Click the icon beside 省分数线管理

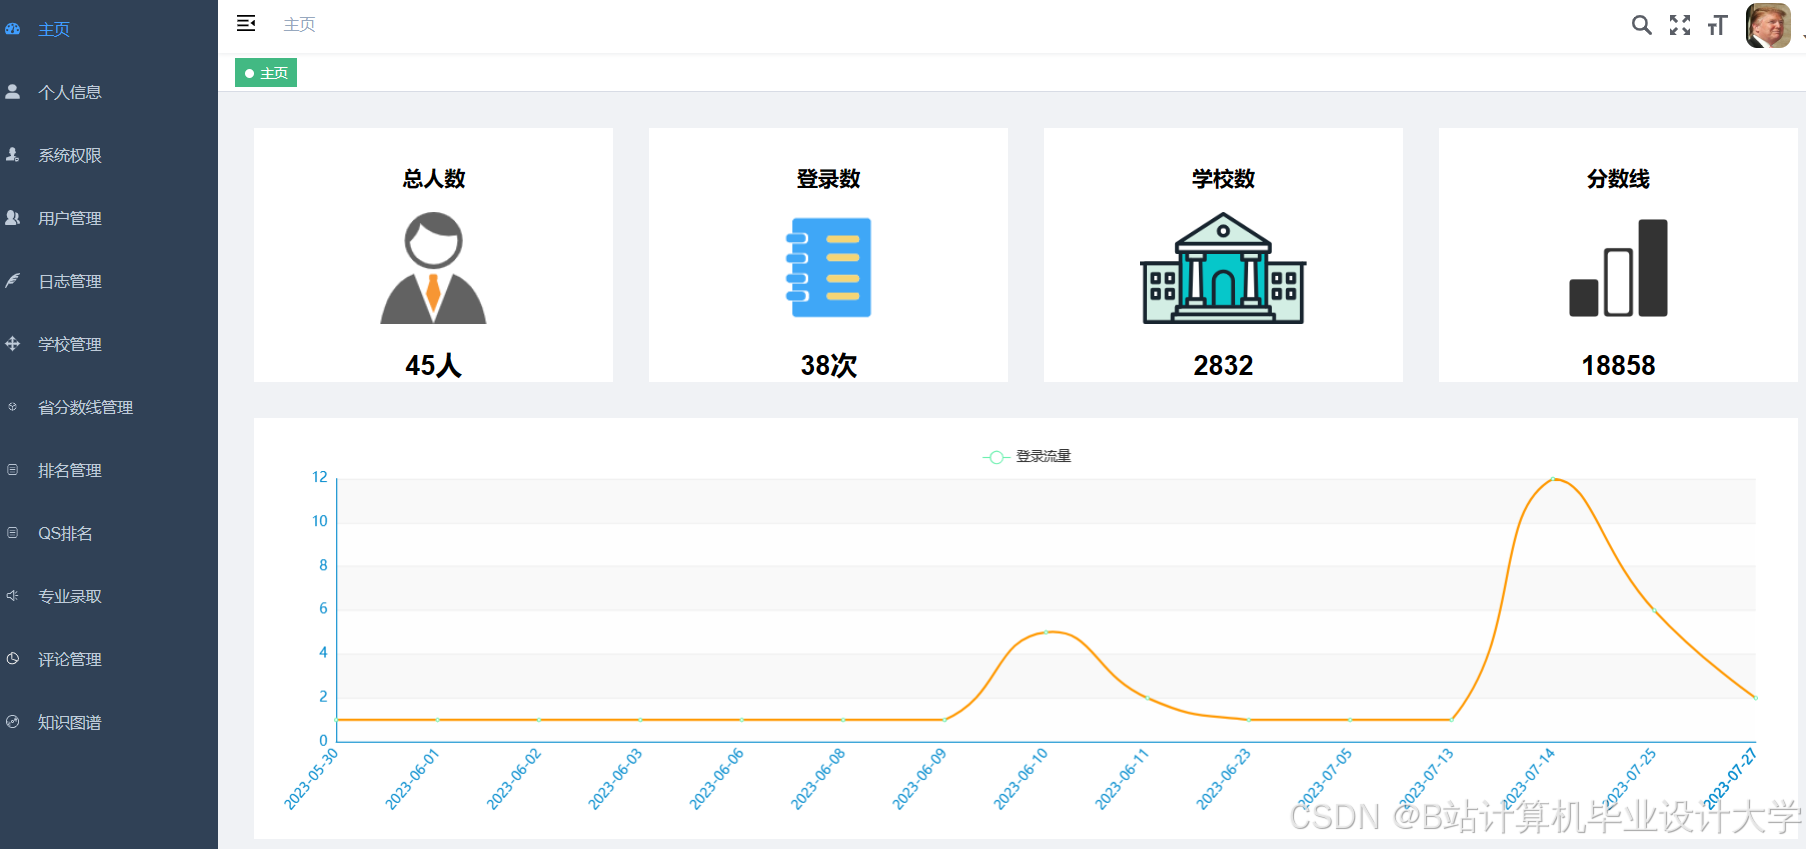coord(13,406)
